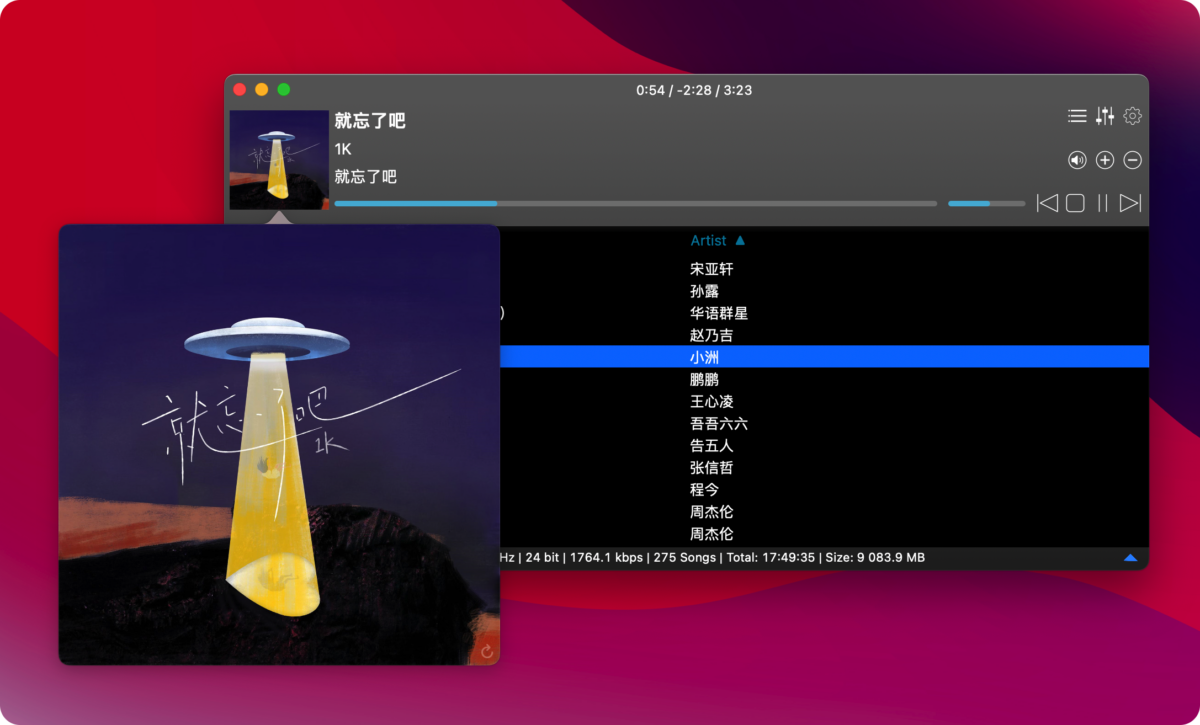Select the 华语群星 row

[x=824, y=313]
